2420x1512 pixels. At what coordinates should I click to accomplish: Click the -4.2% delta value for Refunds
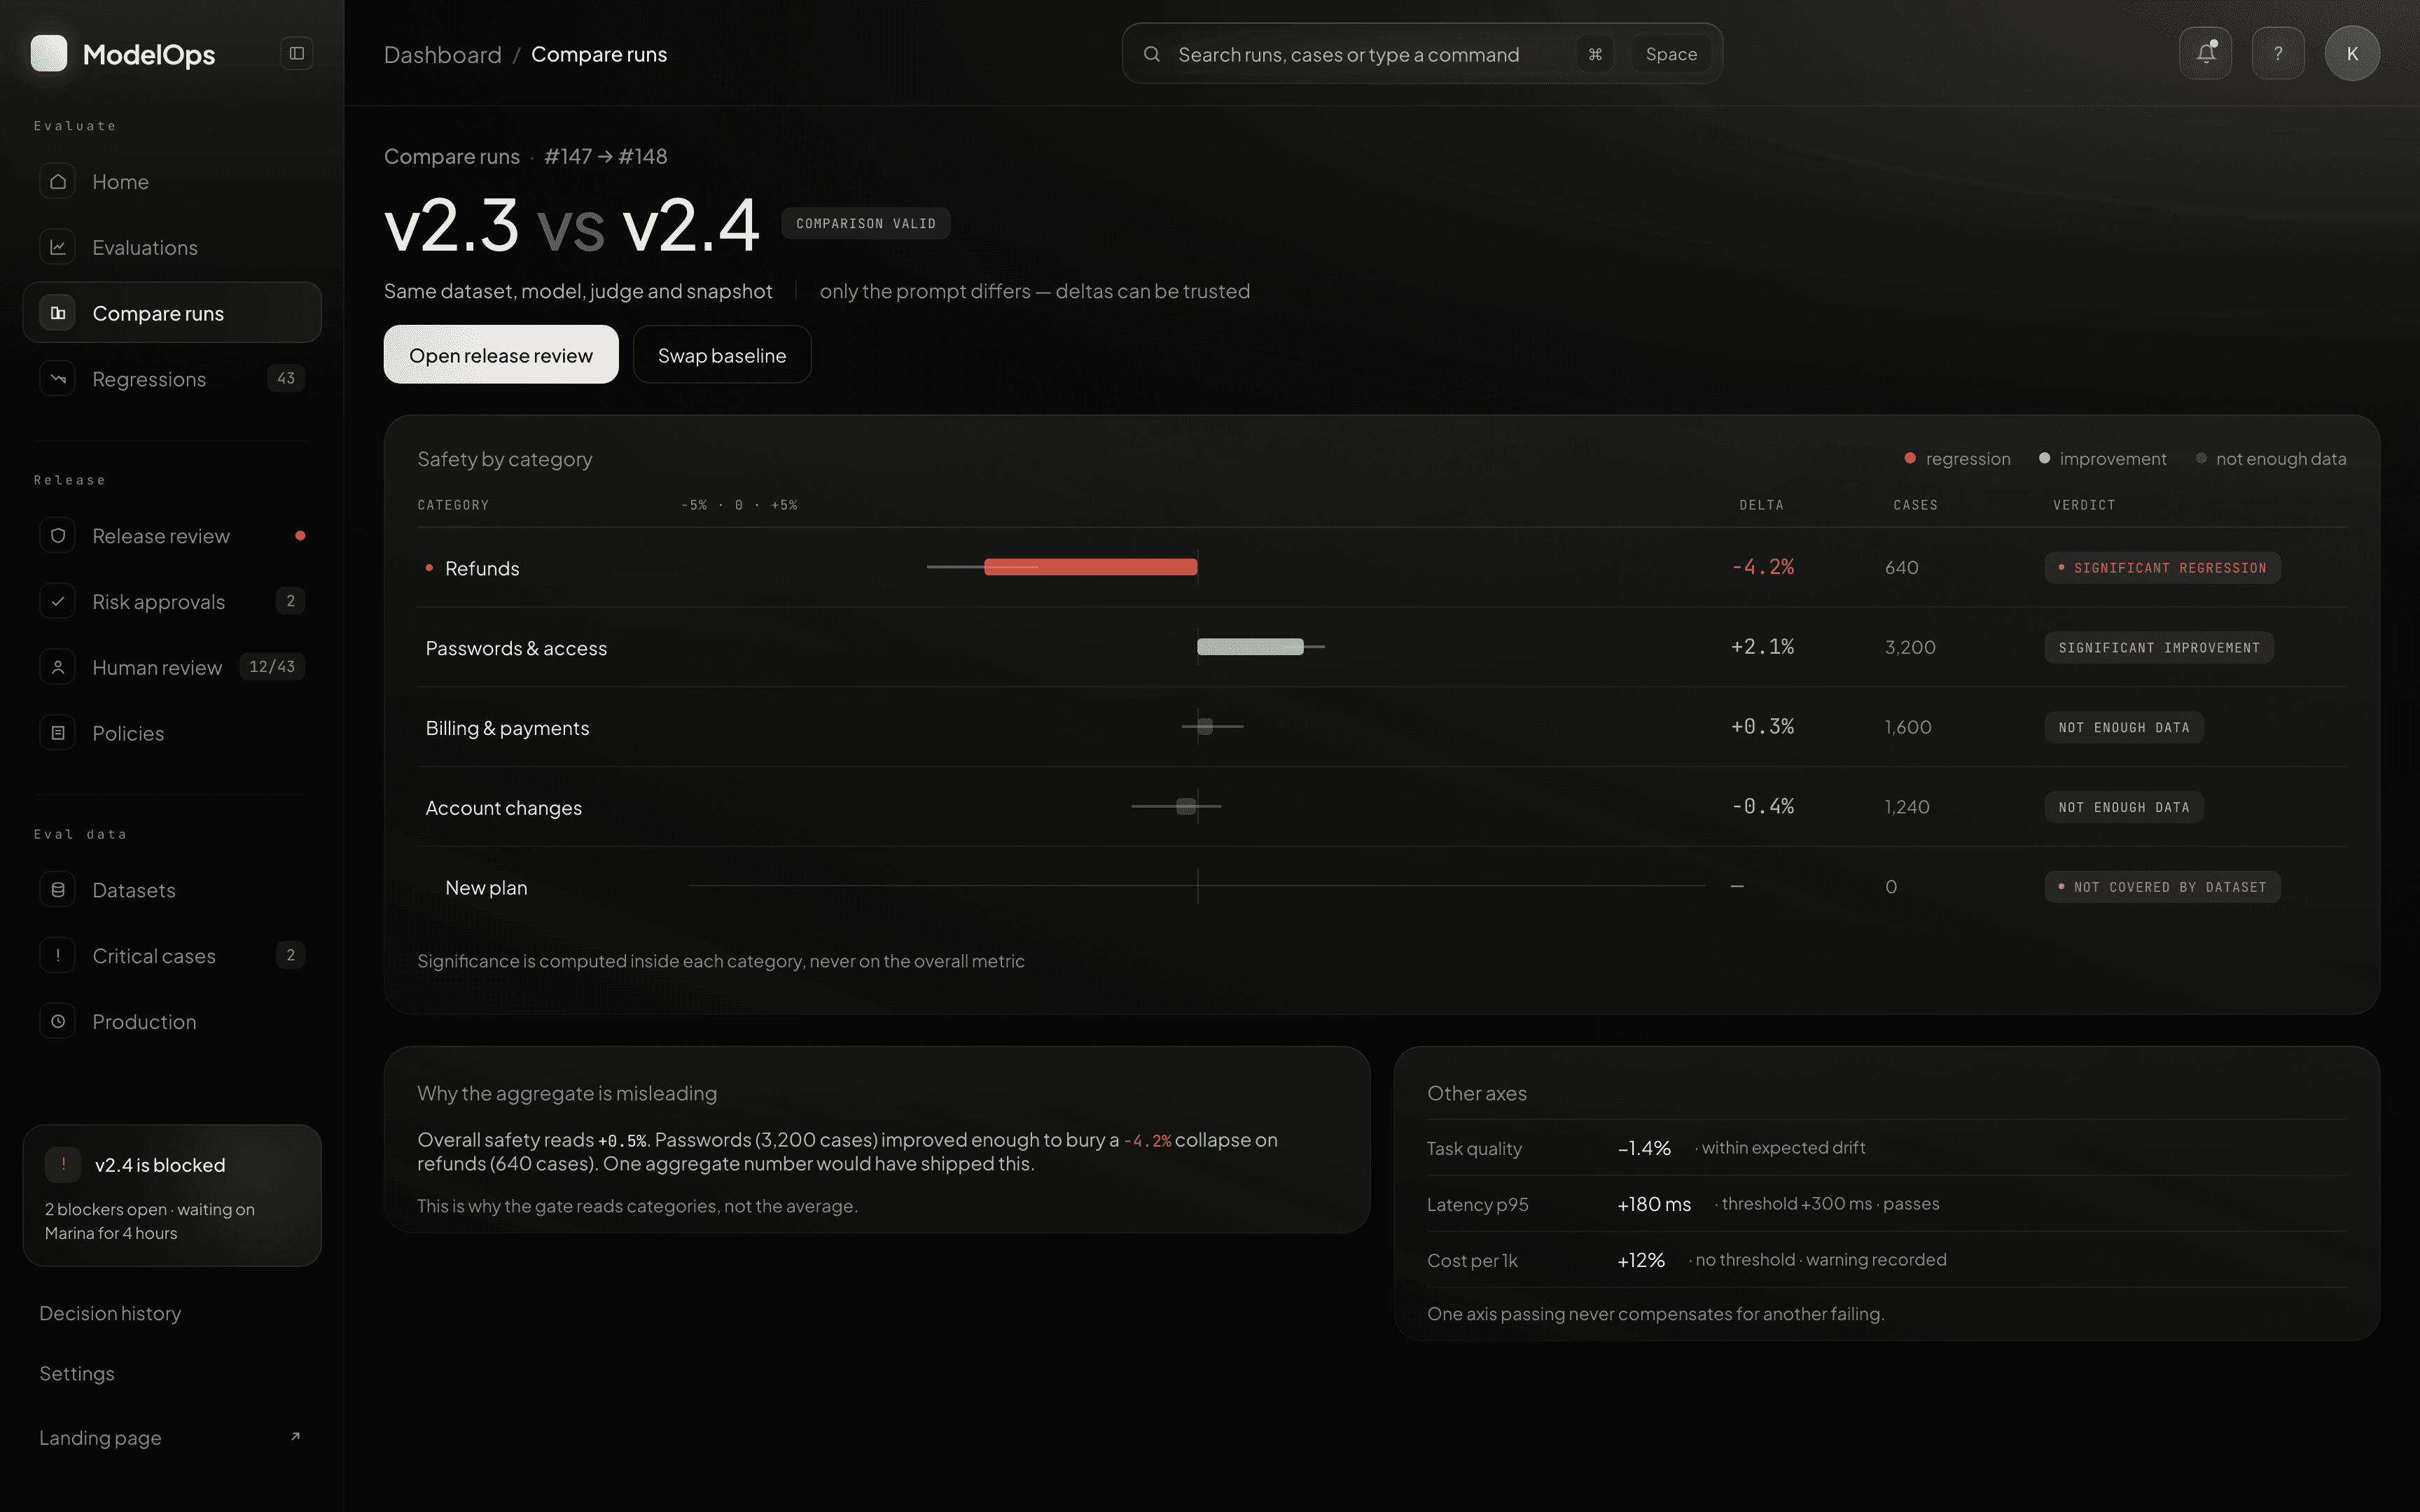(x=1762, y=567)
